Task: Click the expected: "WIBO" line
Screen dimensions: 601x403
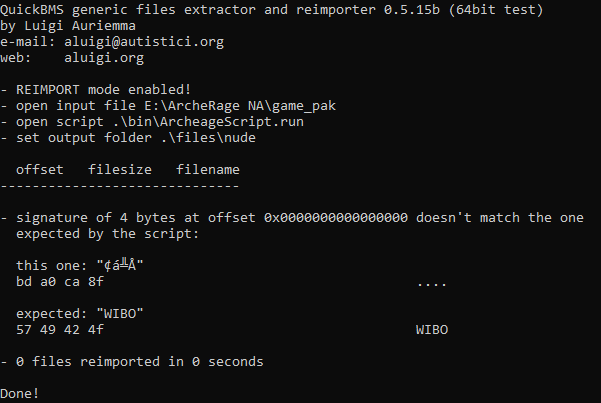Action: 80,313
